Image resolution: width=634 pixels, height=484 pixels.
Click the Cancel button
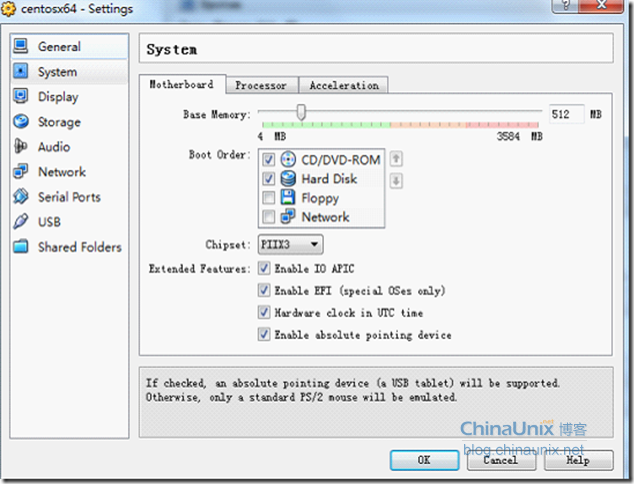coord(501,460)
